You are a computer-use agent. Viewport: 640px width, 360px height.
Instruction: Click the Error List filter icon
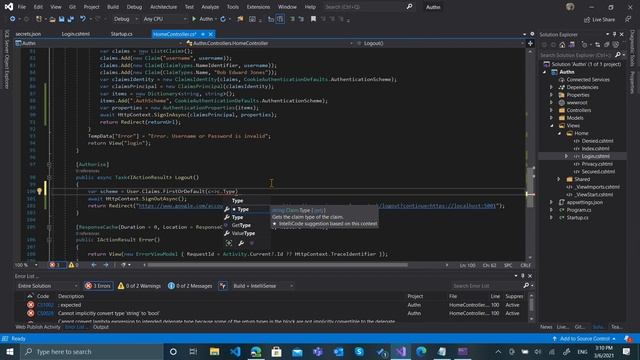223,286
